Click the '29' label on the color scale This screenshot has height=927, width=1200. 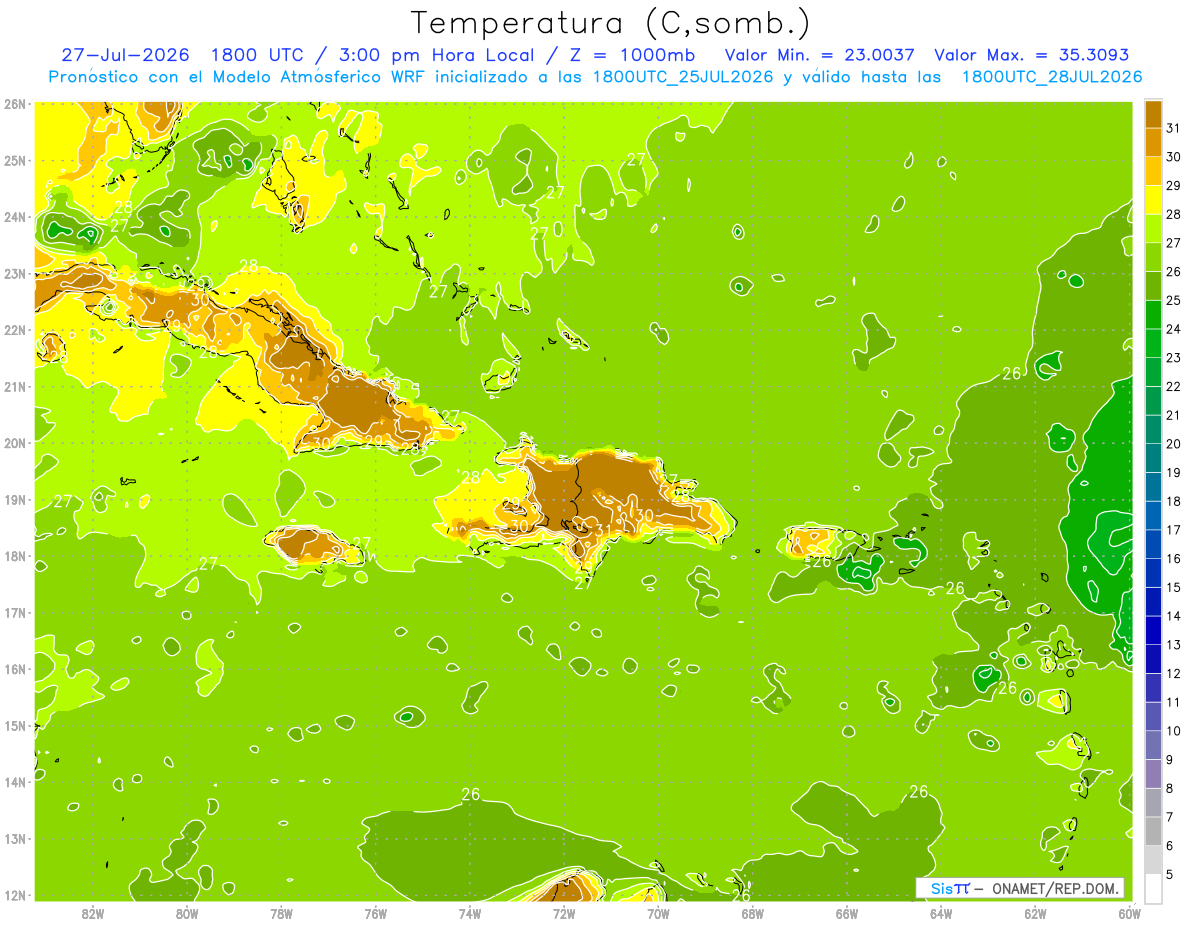coord(1173,185)
